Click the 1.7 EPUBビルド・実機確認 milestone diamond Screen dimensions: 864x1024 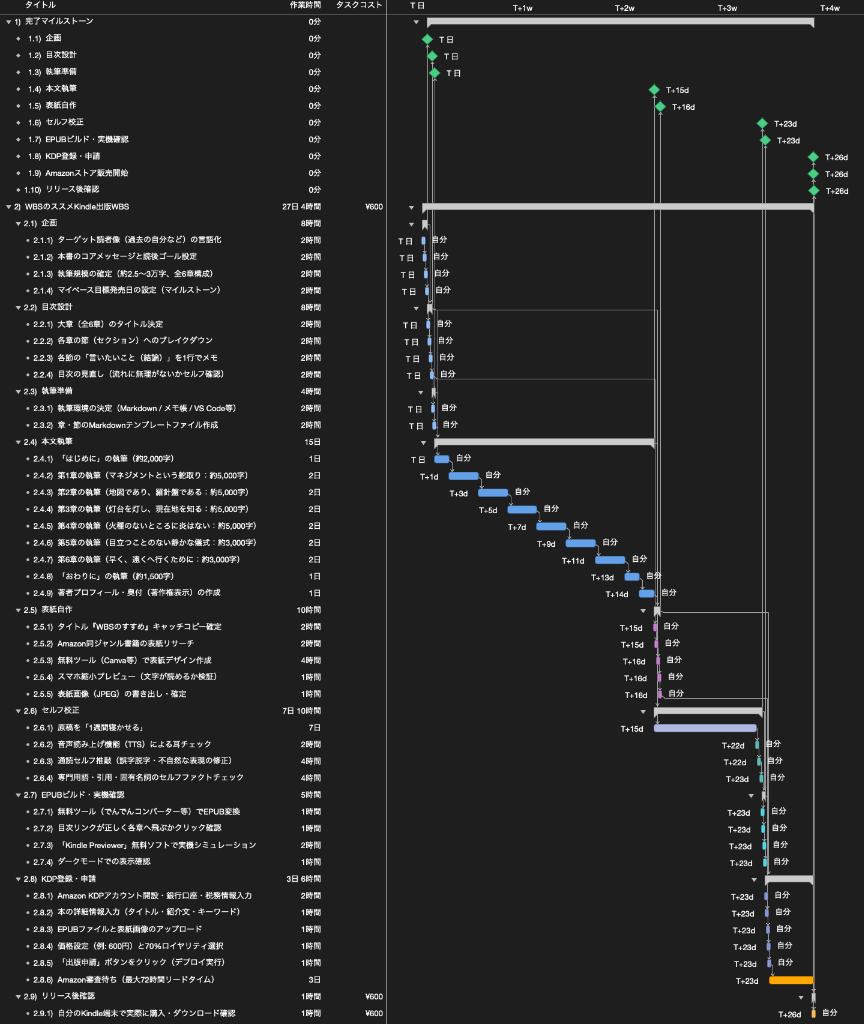(x=765, y=140)
